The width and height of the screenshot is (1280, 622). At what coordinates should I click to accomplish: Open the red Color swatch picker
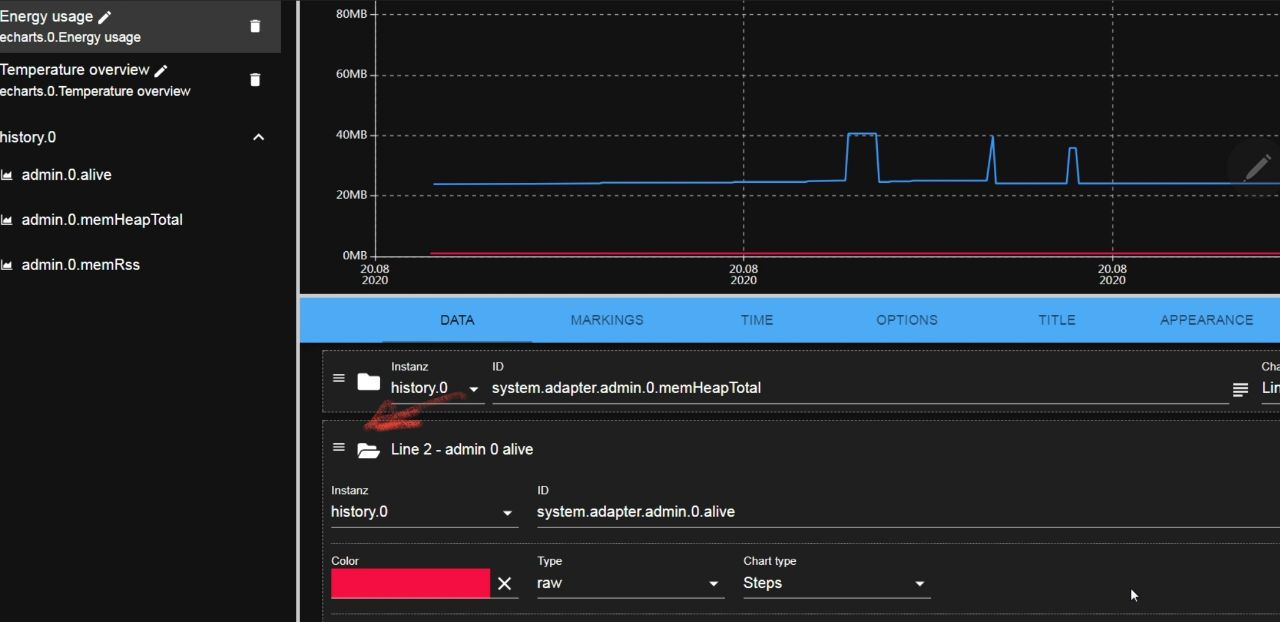click(x=411, y=584)
